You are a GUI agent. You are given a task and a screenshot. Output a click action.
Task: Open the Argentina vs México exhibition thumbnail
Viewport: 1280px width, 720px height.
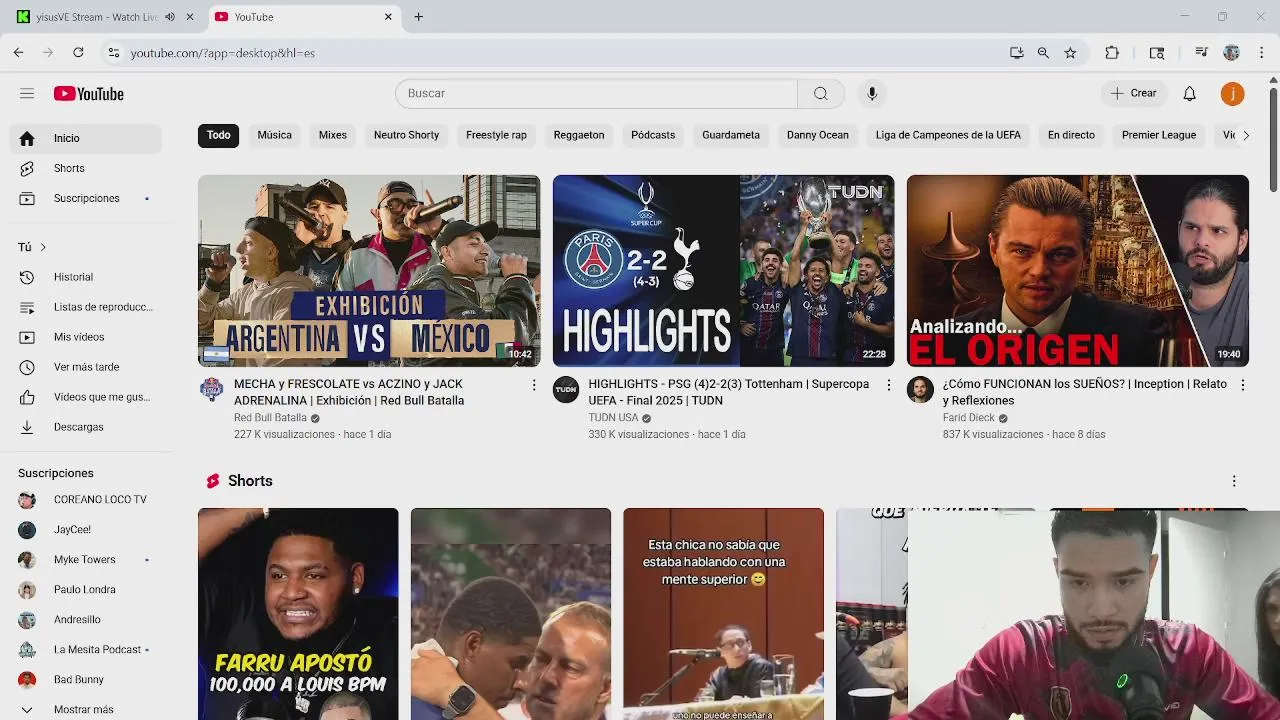coord(369,271)
